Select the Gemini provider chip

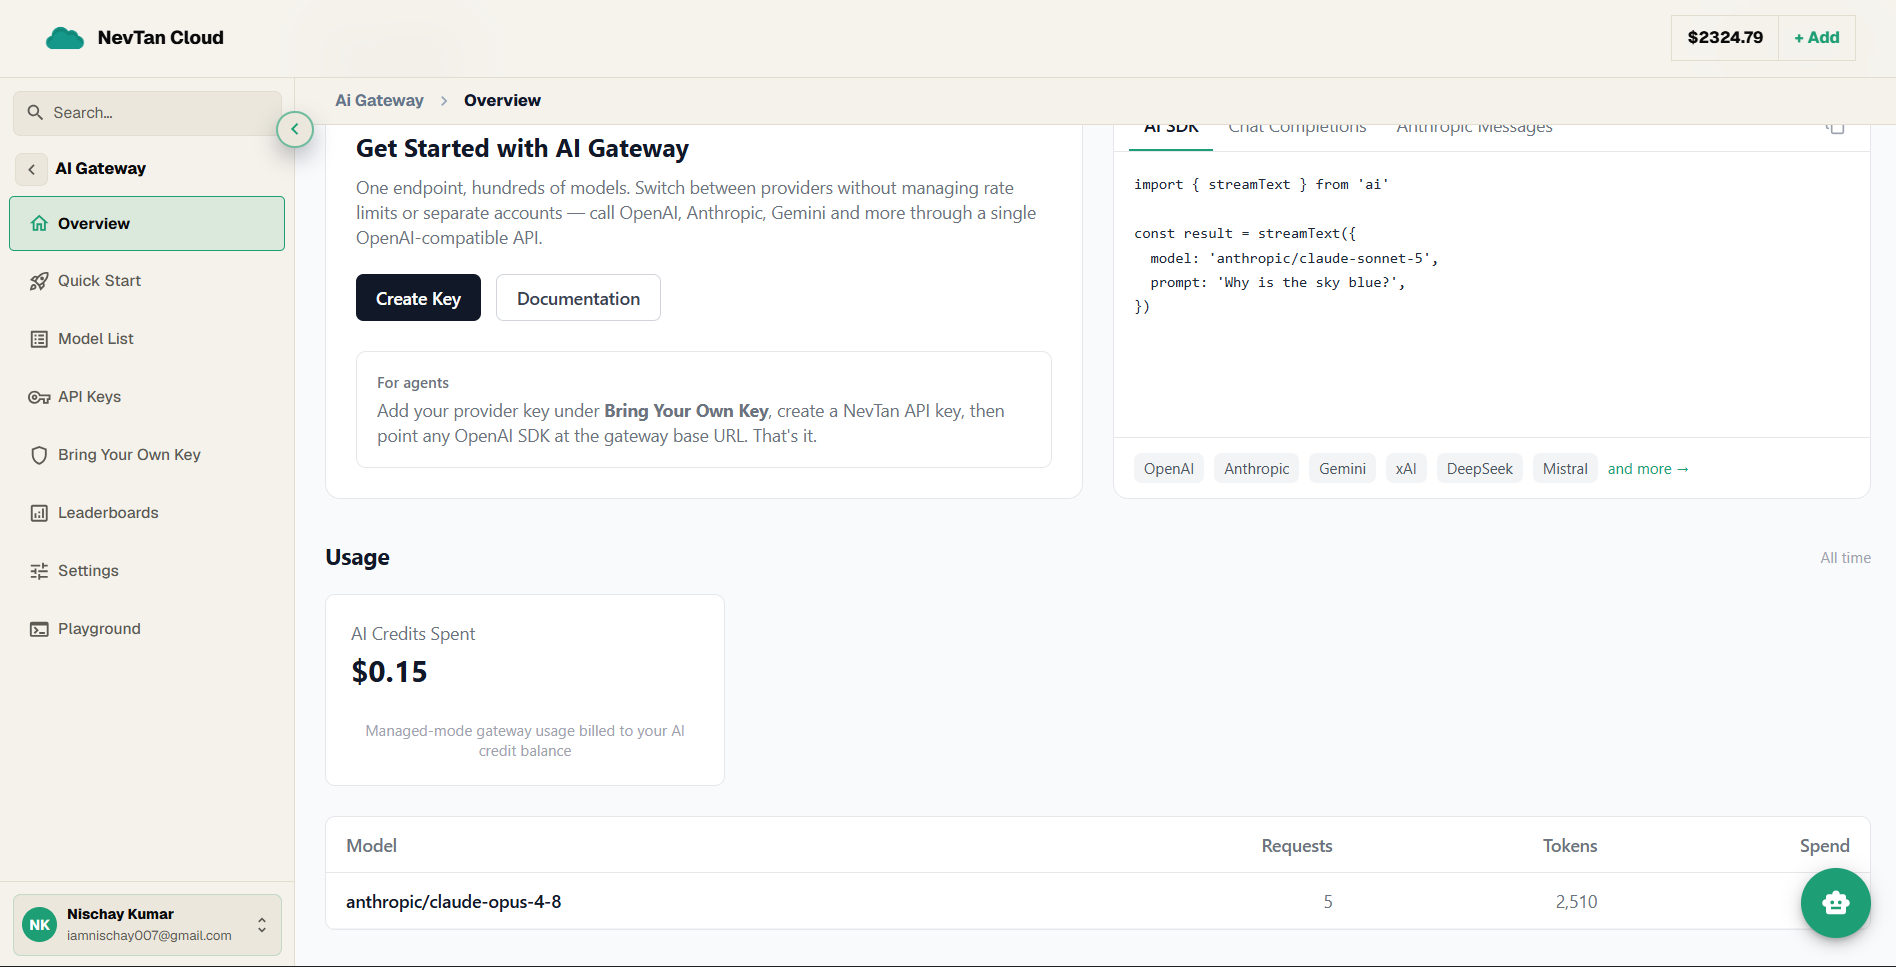click(1342, 469)
